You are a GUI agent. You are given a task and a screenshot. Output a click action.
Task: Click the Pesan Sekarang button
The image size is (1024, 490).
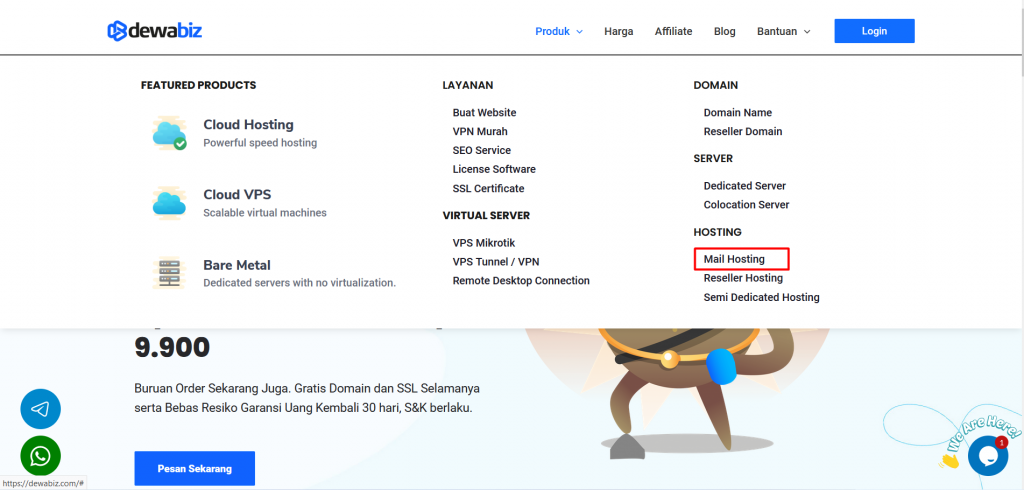click(194, 468)
